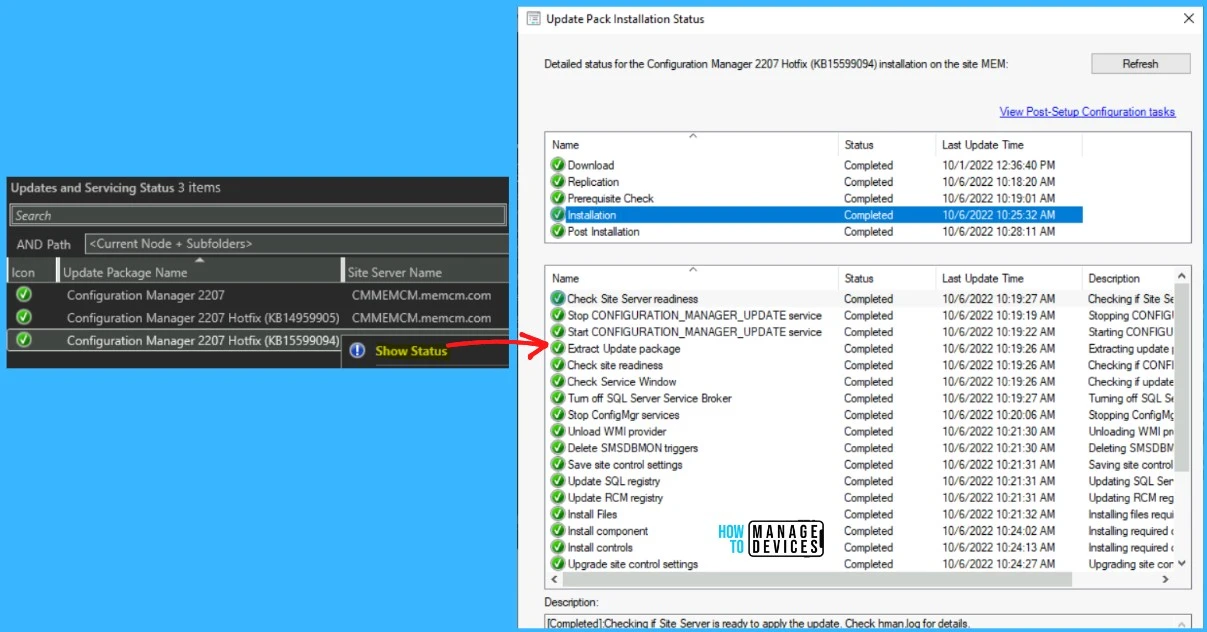Click the horizontal scrollbar right arrow
This screenshot has height=632, width=1207.
coord(1166,580)
